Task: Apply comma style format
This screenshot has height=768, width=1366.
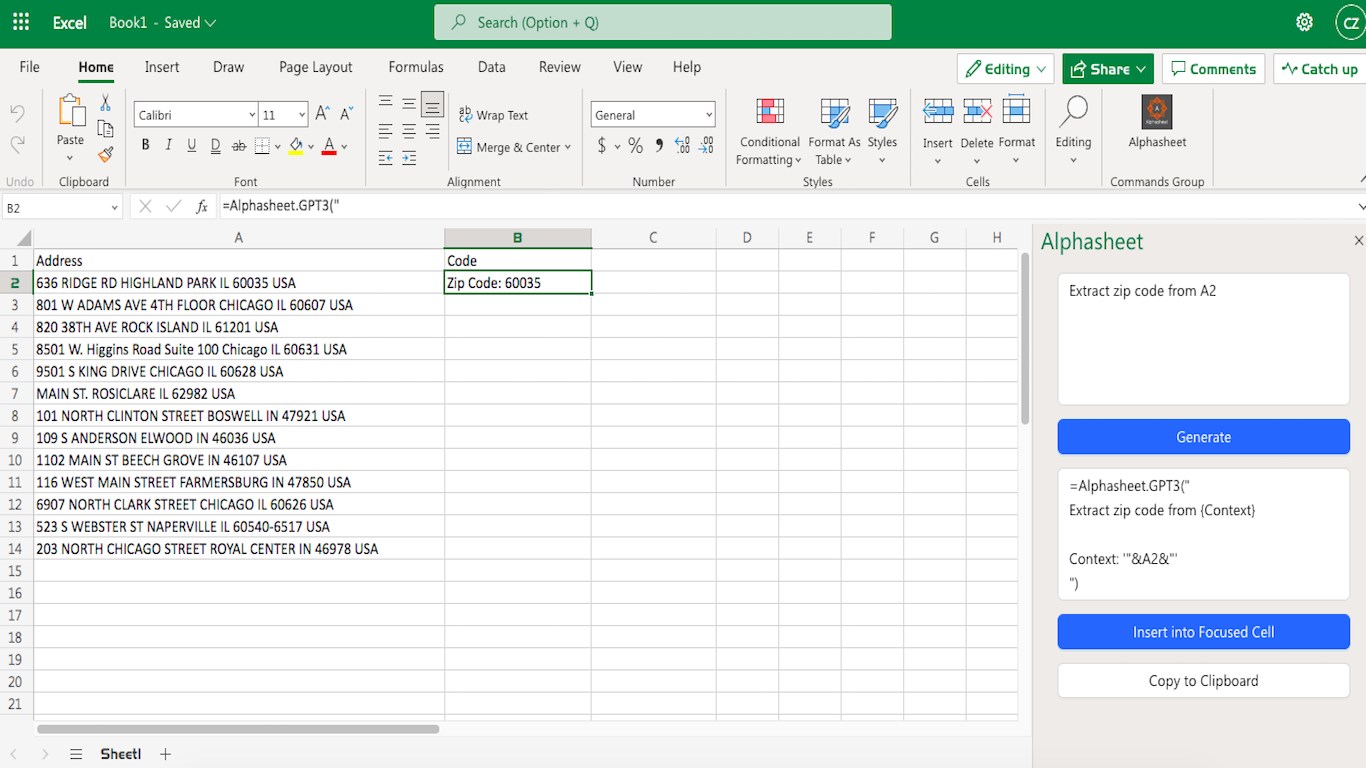Action: point(659,146)
